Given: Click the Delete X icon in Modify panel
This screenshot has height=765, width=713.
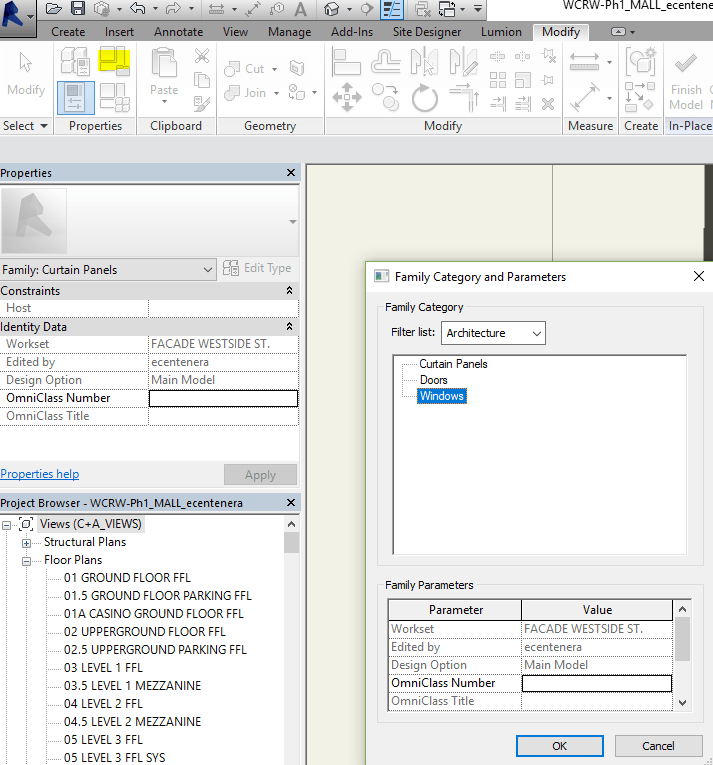Looking at the screenshot, I should click(548, 103).
